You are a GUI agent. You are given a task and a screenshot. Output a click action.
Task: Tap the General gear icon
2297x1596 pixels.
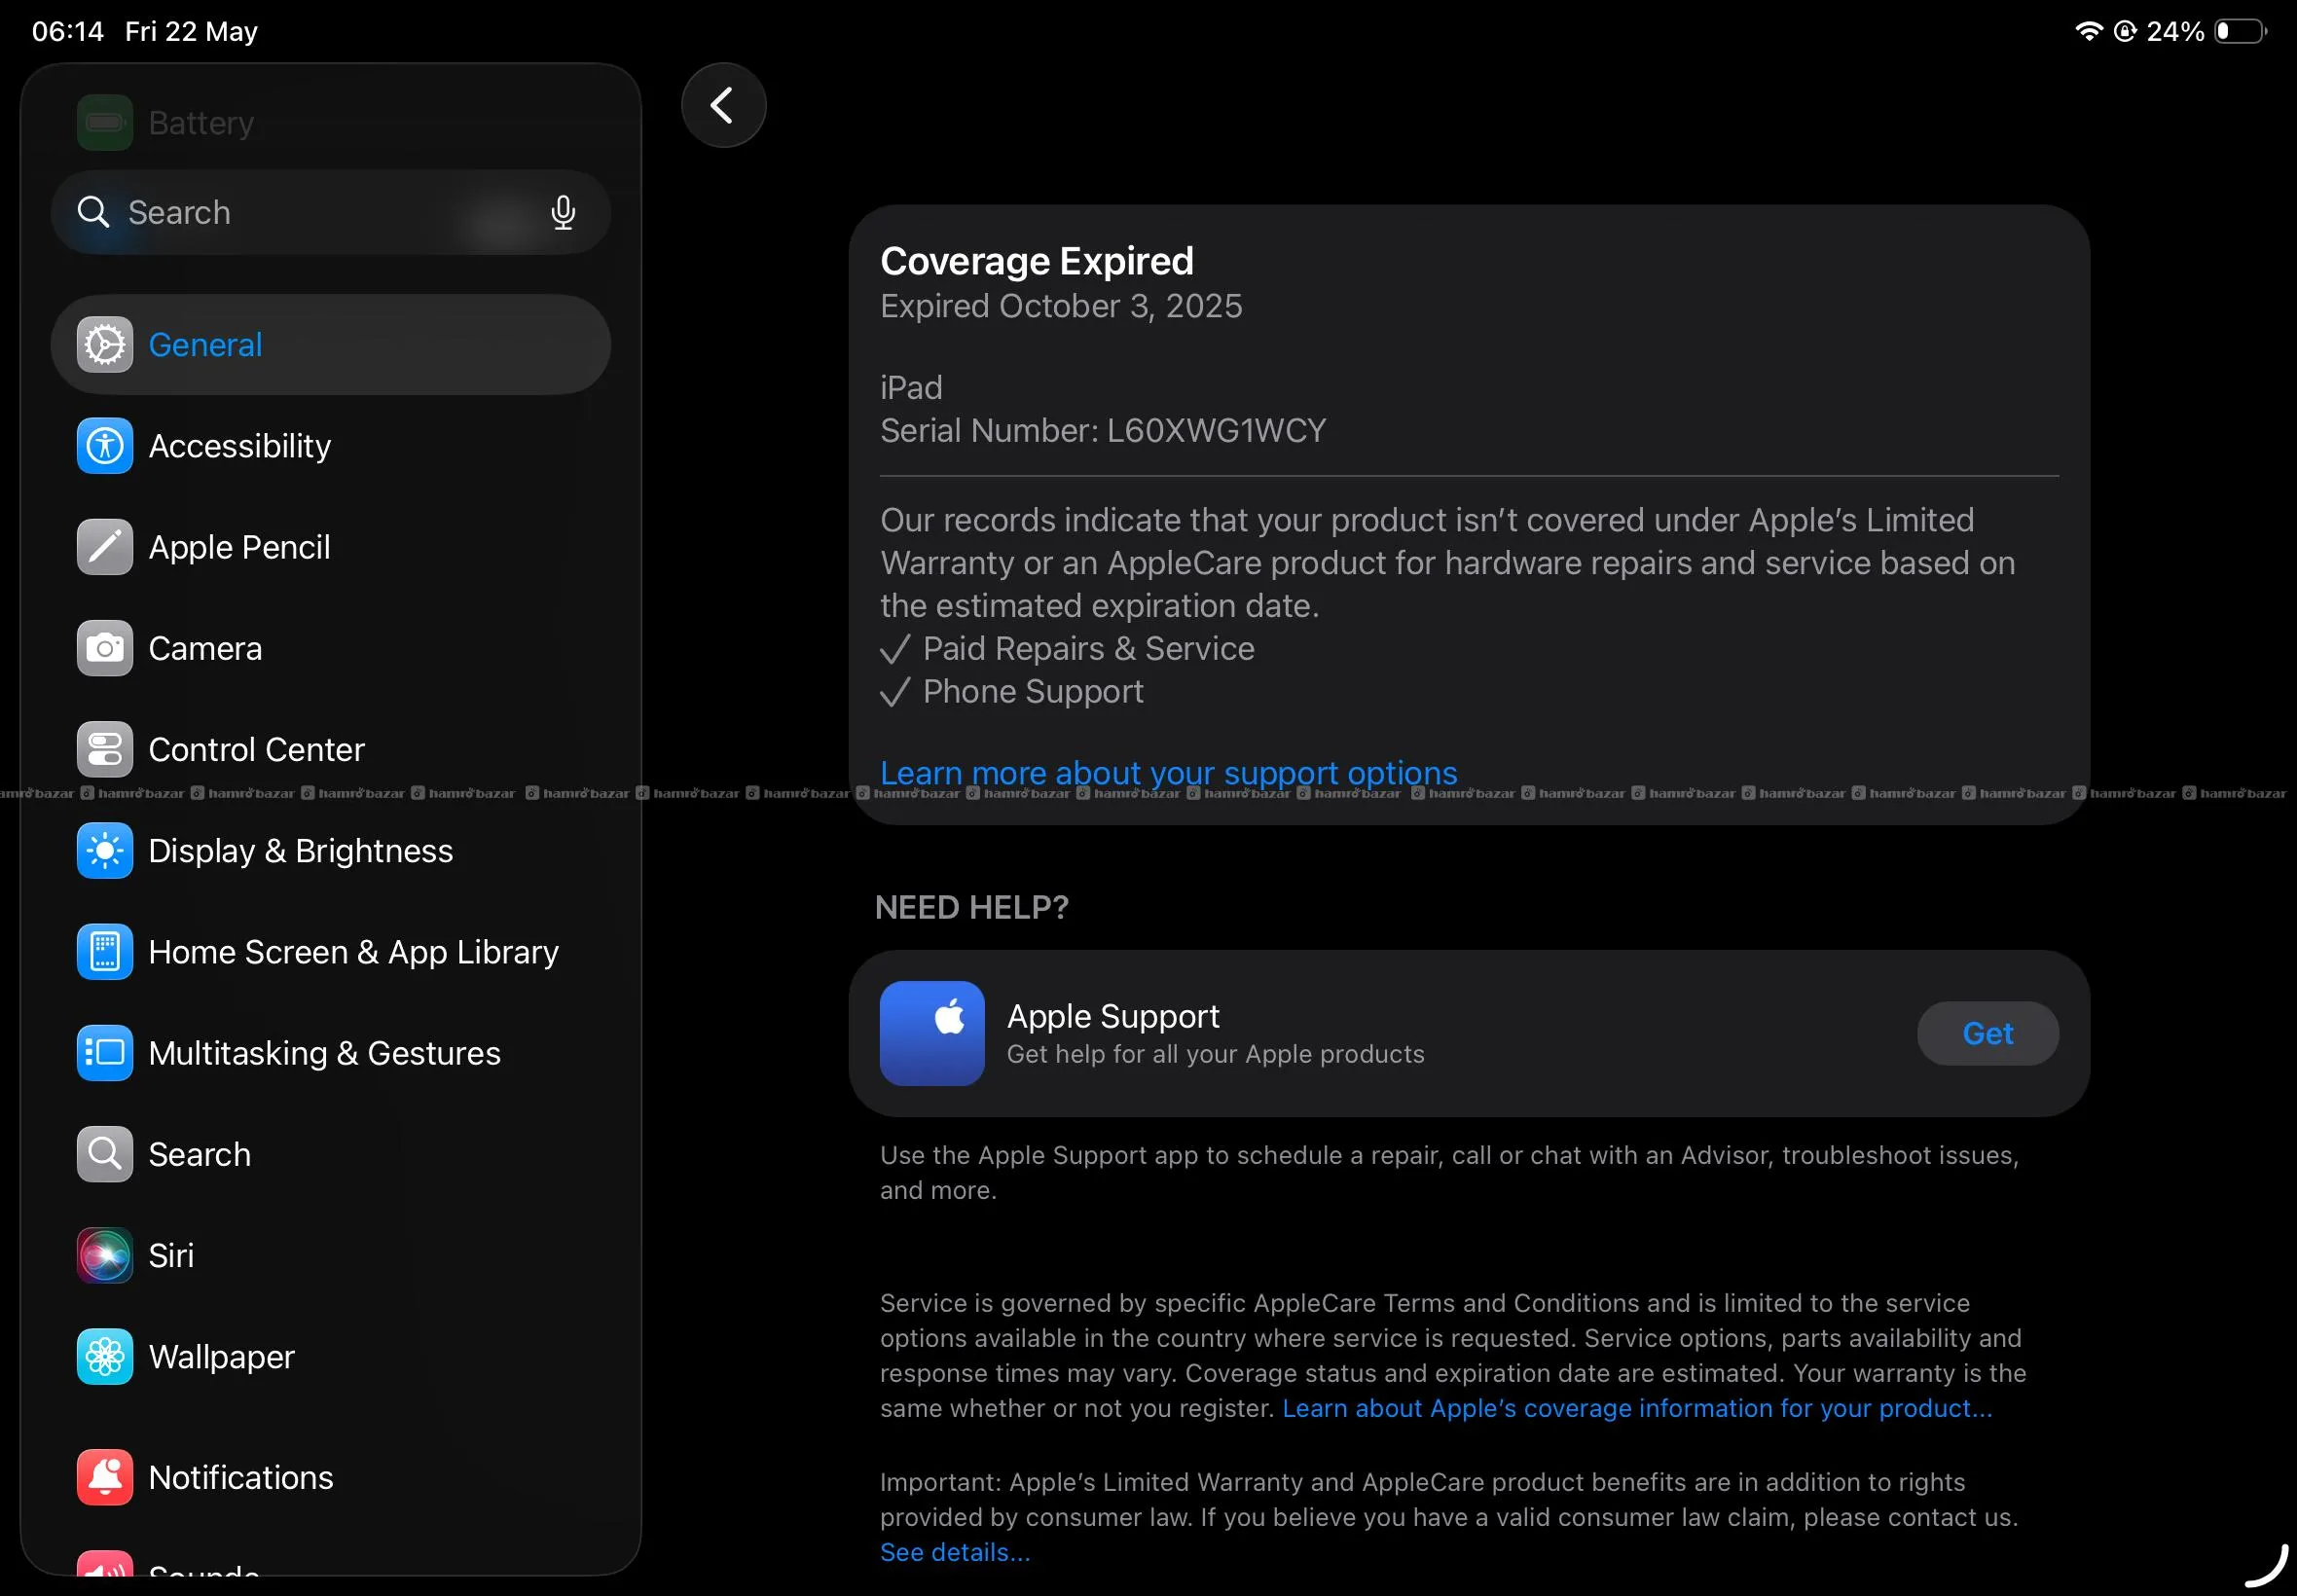click(x=105, y=345)
